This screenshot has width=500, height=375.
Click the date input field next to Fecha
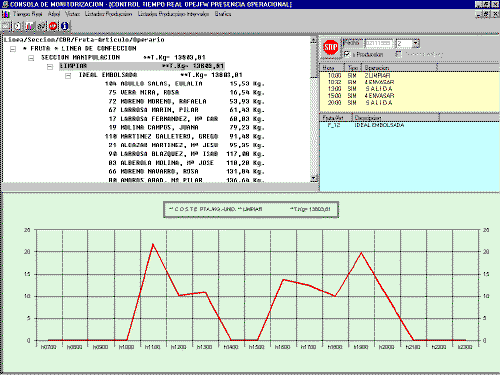coord(378,43)
